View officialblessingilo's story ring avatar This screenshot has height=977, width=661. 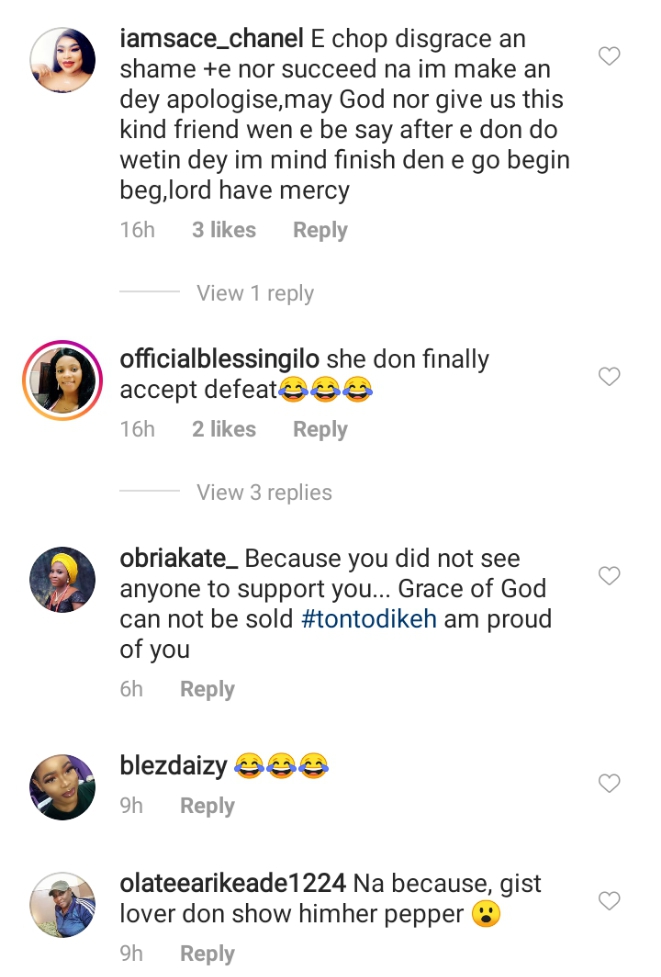[x=63, y=381]
